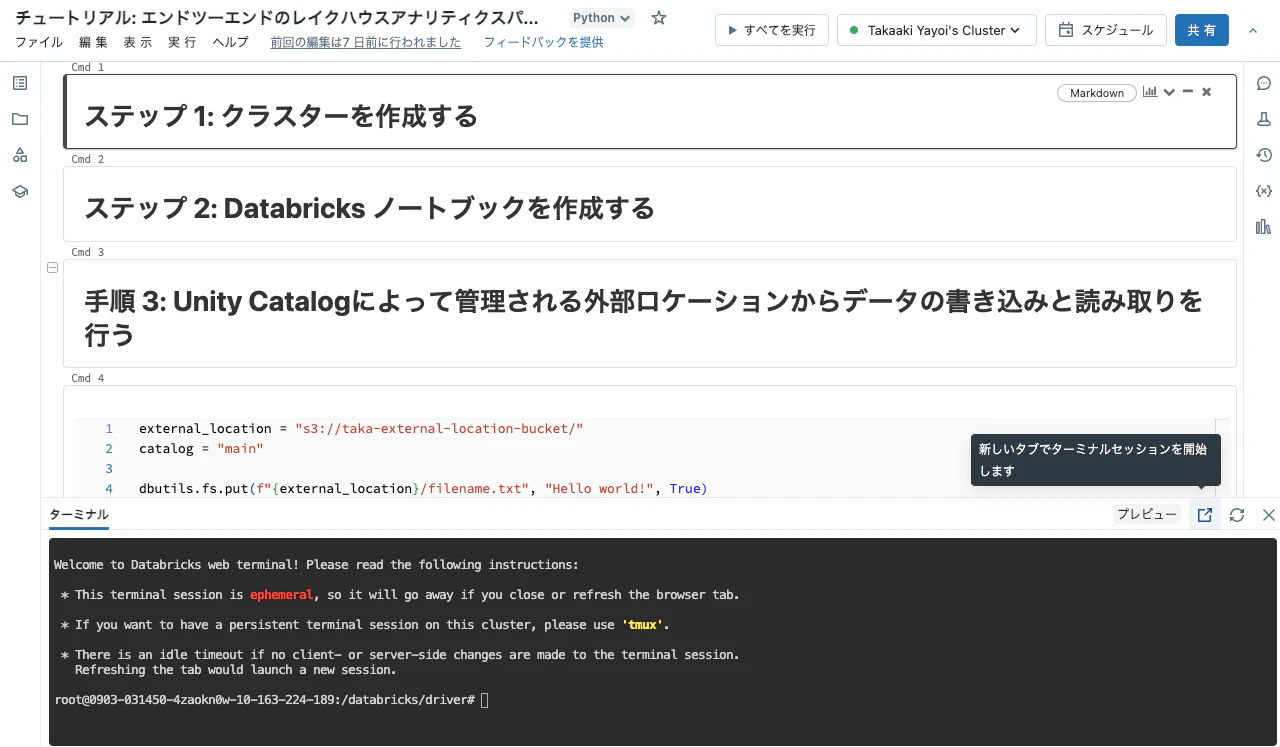
Task: Open the 実行 menu
Action: click(x=182, y=42)
